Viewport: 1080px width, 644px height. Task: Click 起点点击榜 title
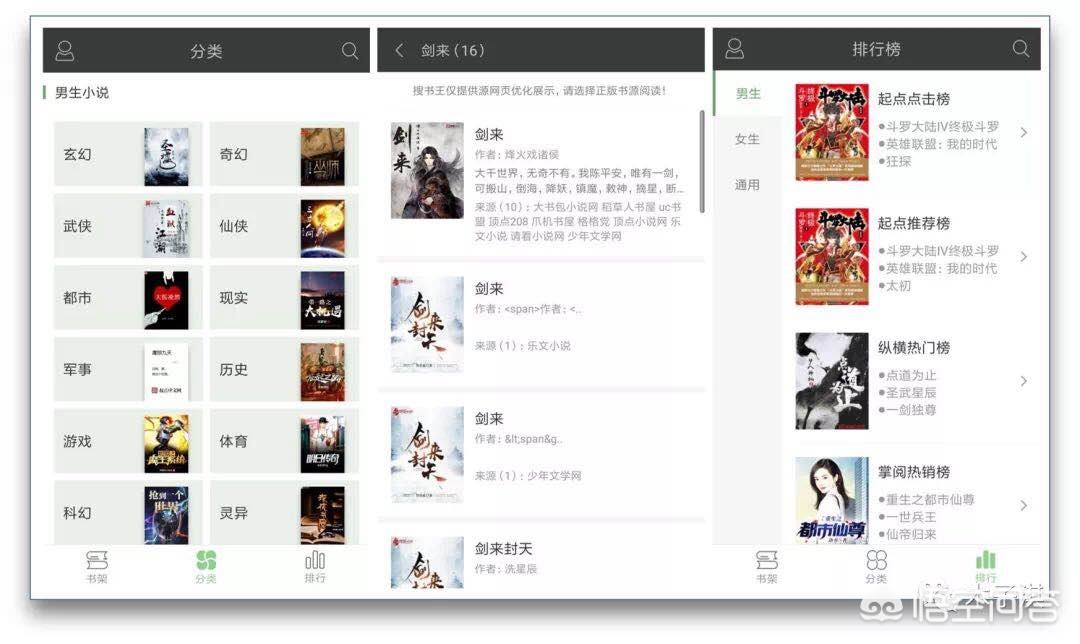pyautogui.click(x=914, y=98)
